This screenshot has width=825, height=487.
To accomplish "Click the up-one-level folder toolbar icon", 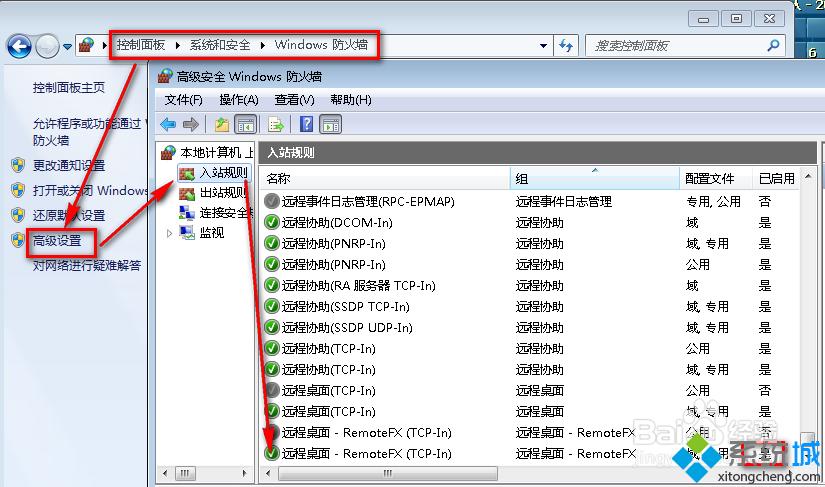I will tap(222, 125).
